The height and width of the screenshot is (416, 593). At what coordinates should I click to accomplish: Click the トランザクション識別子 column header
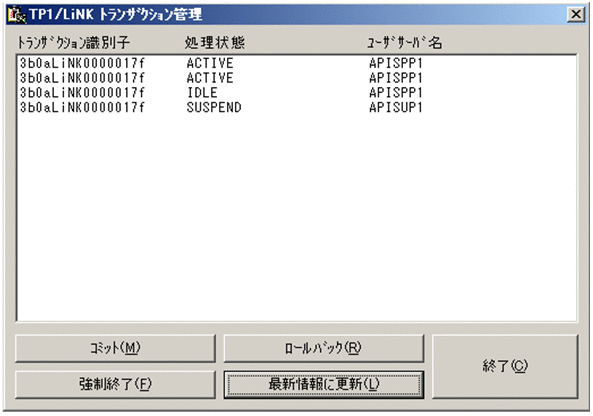(x=73, y=43)
